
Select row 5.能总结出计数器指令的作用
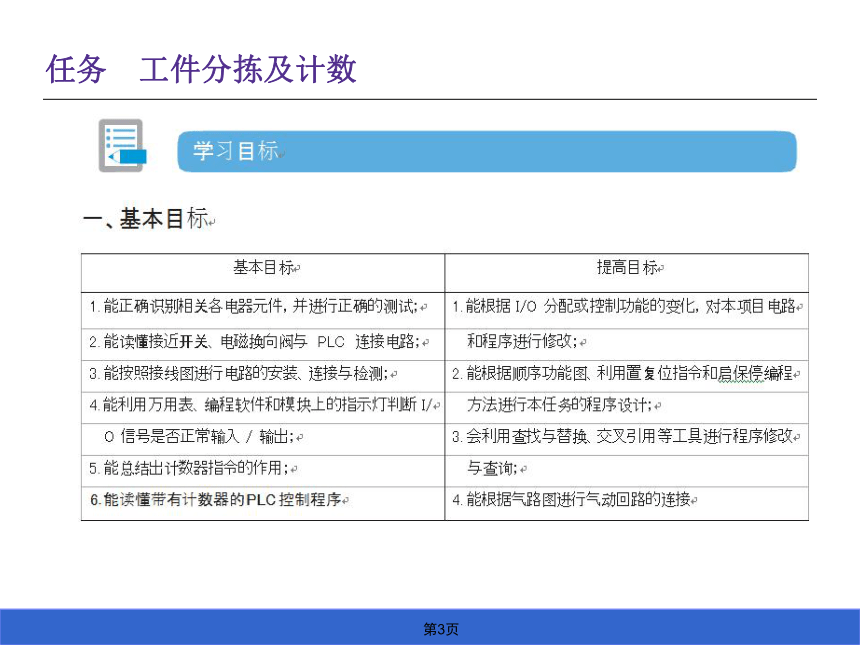pyautogui.click(x=263, y=471)
